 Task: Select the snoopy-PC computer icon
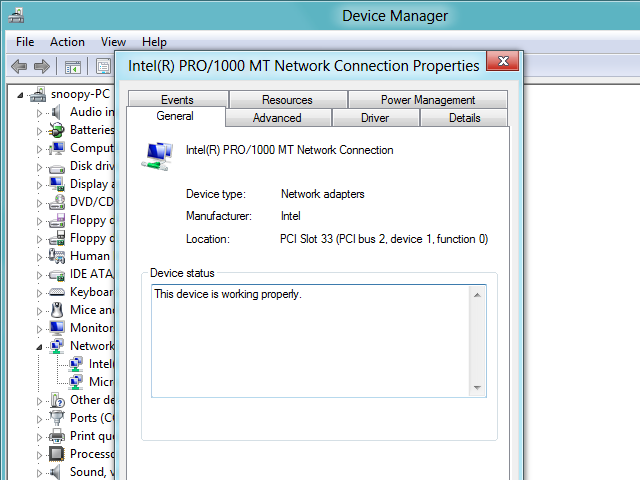38,94
